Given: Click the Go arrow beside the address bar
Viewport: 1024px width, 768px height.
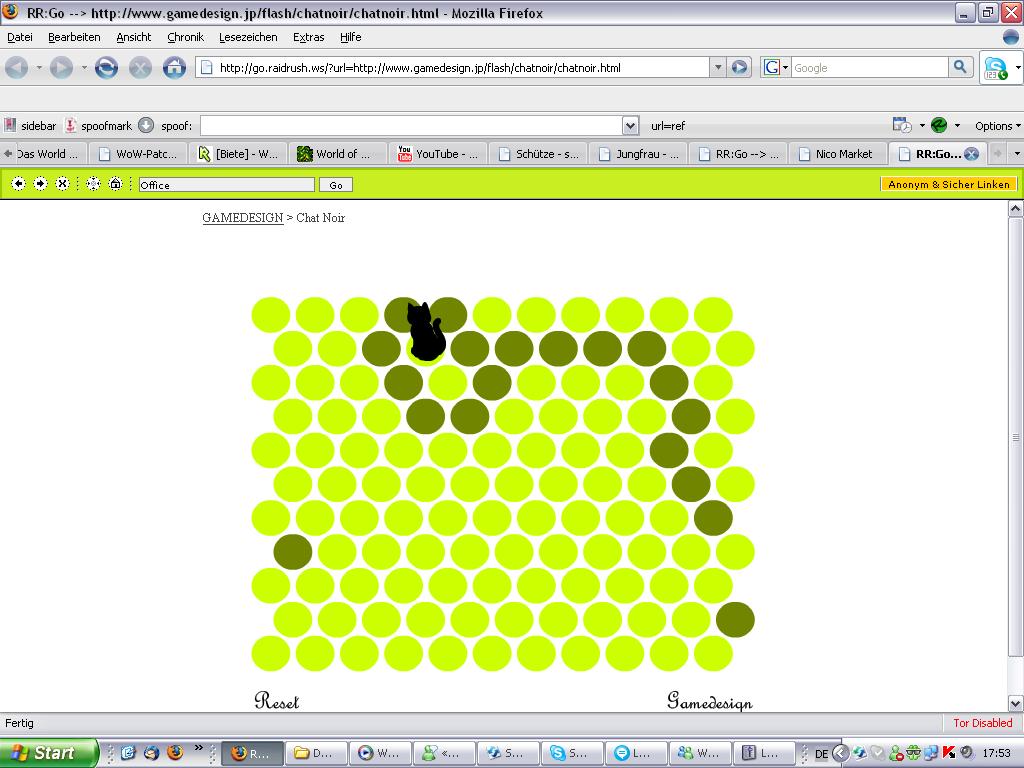Looking at the screenshot, I should (739, 67).
